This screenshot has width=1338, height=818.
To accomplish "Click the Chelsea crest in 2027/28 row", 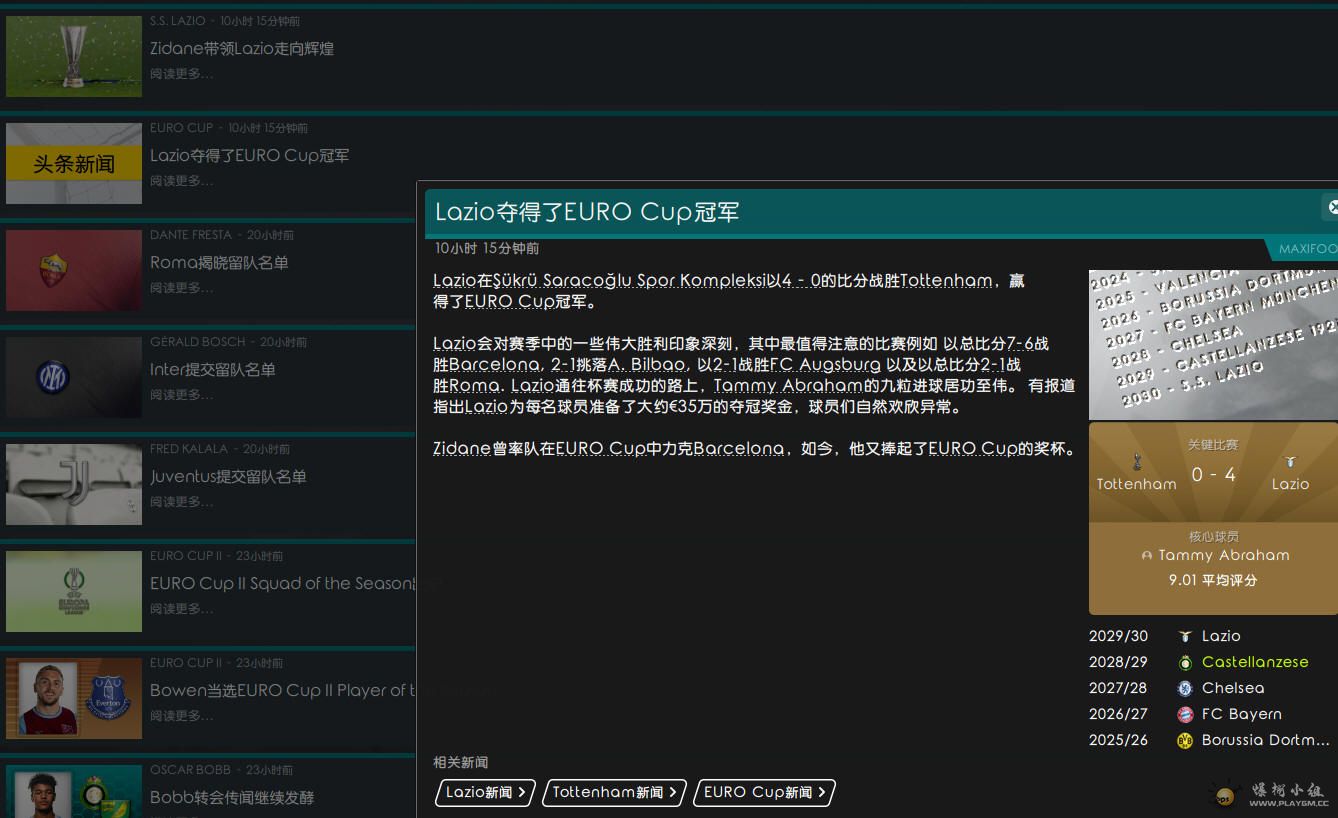I will click(1185, 688).
